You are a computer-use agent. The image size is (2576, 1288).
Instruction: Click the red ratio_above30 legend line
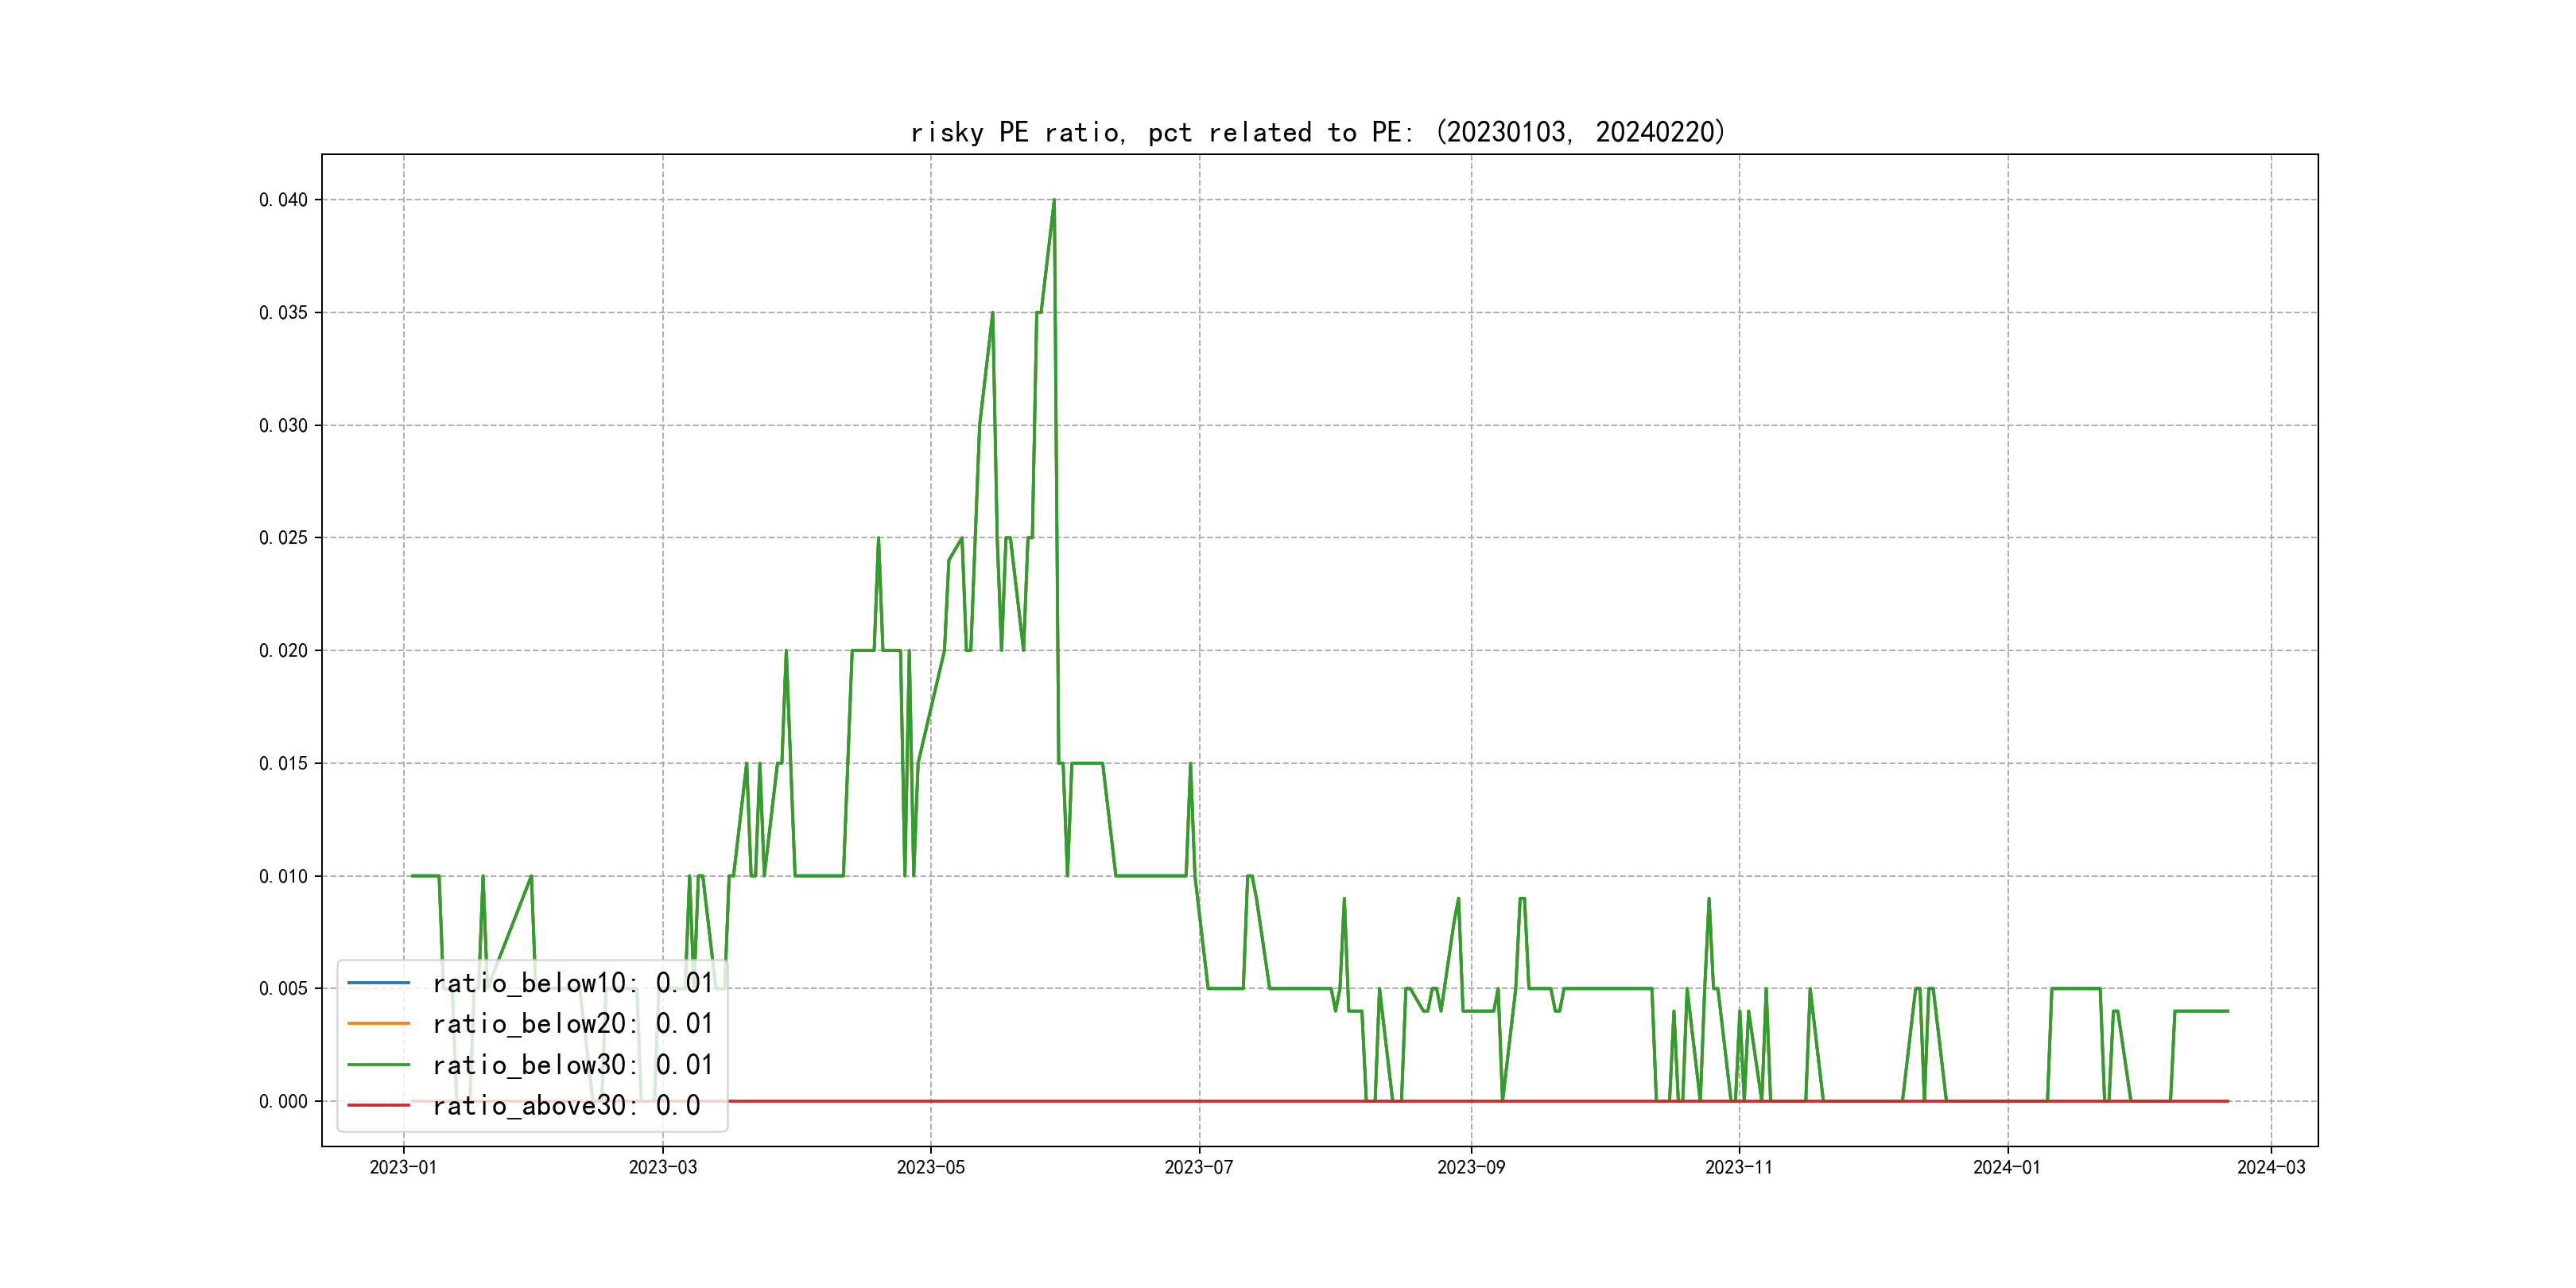point(378,1105)
